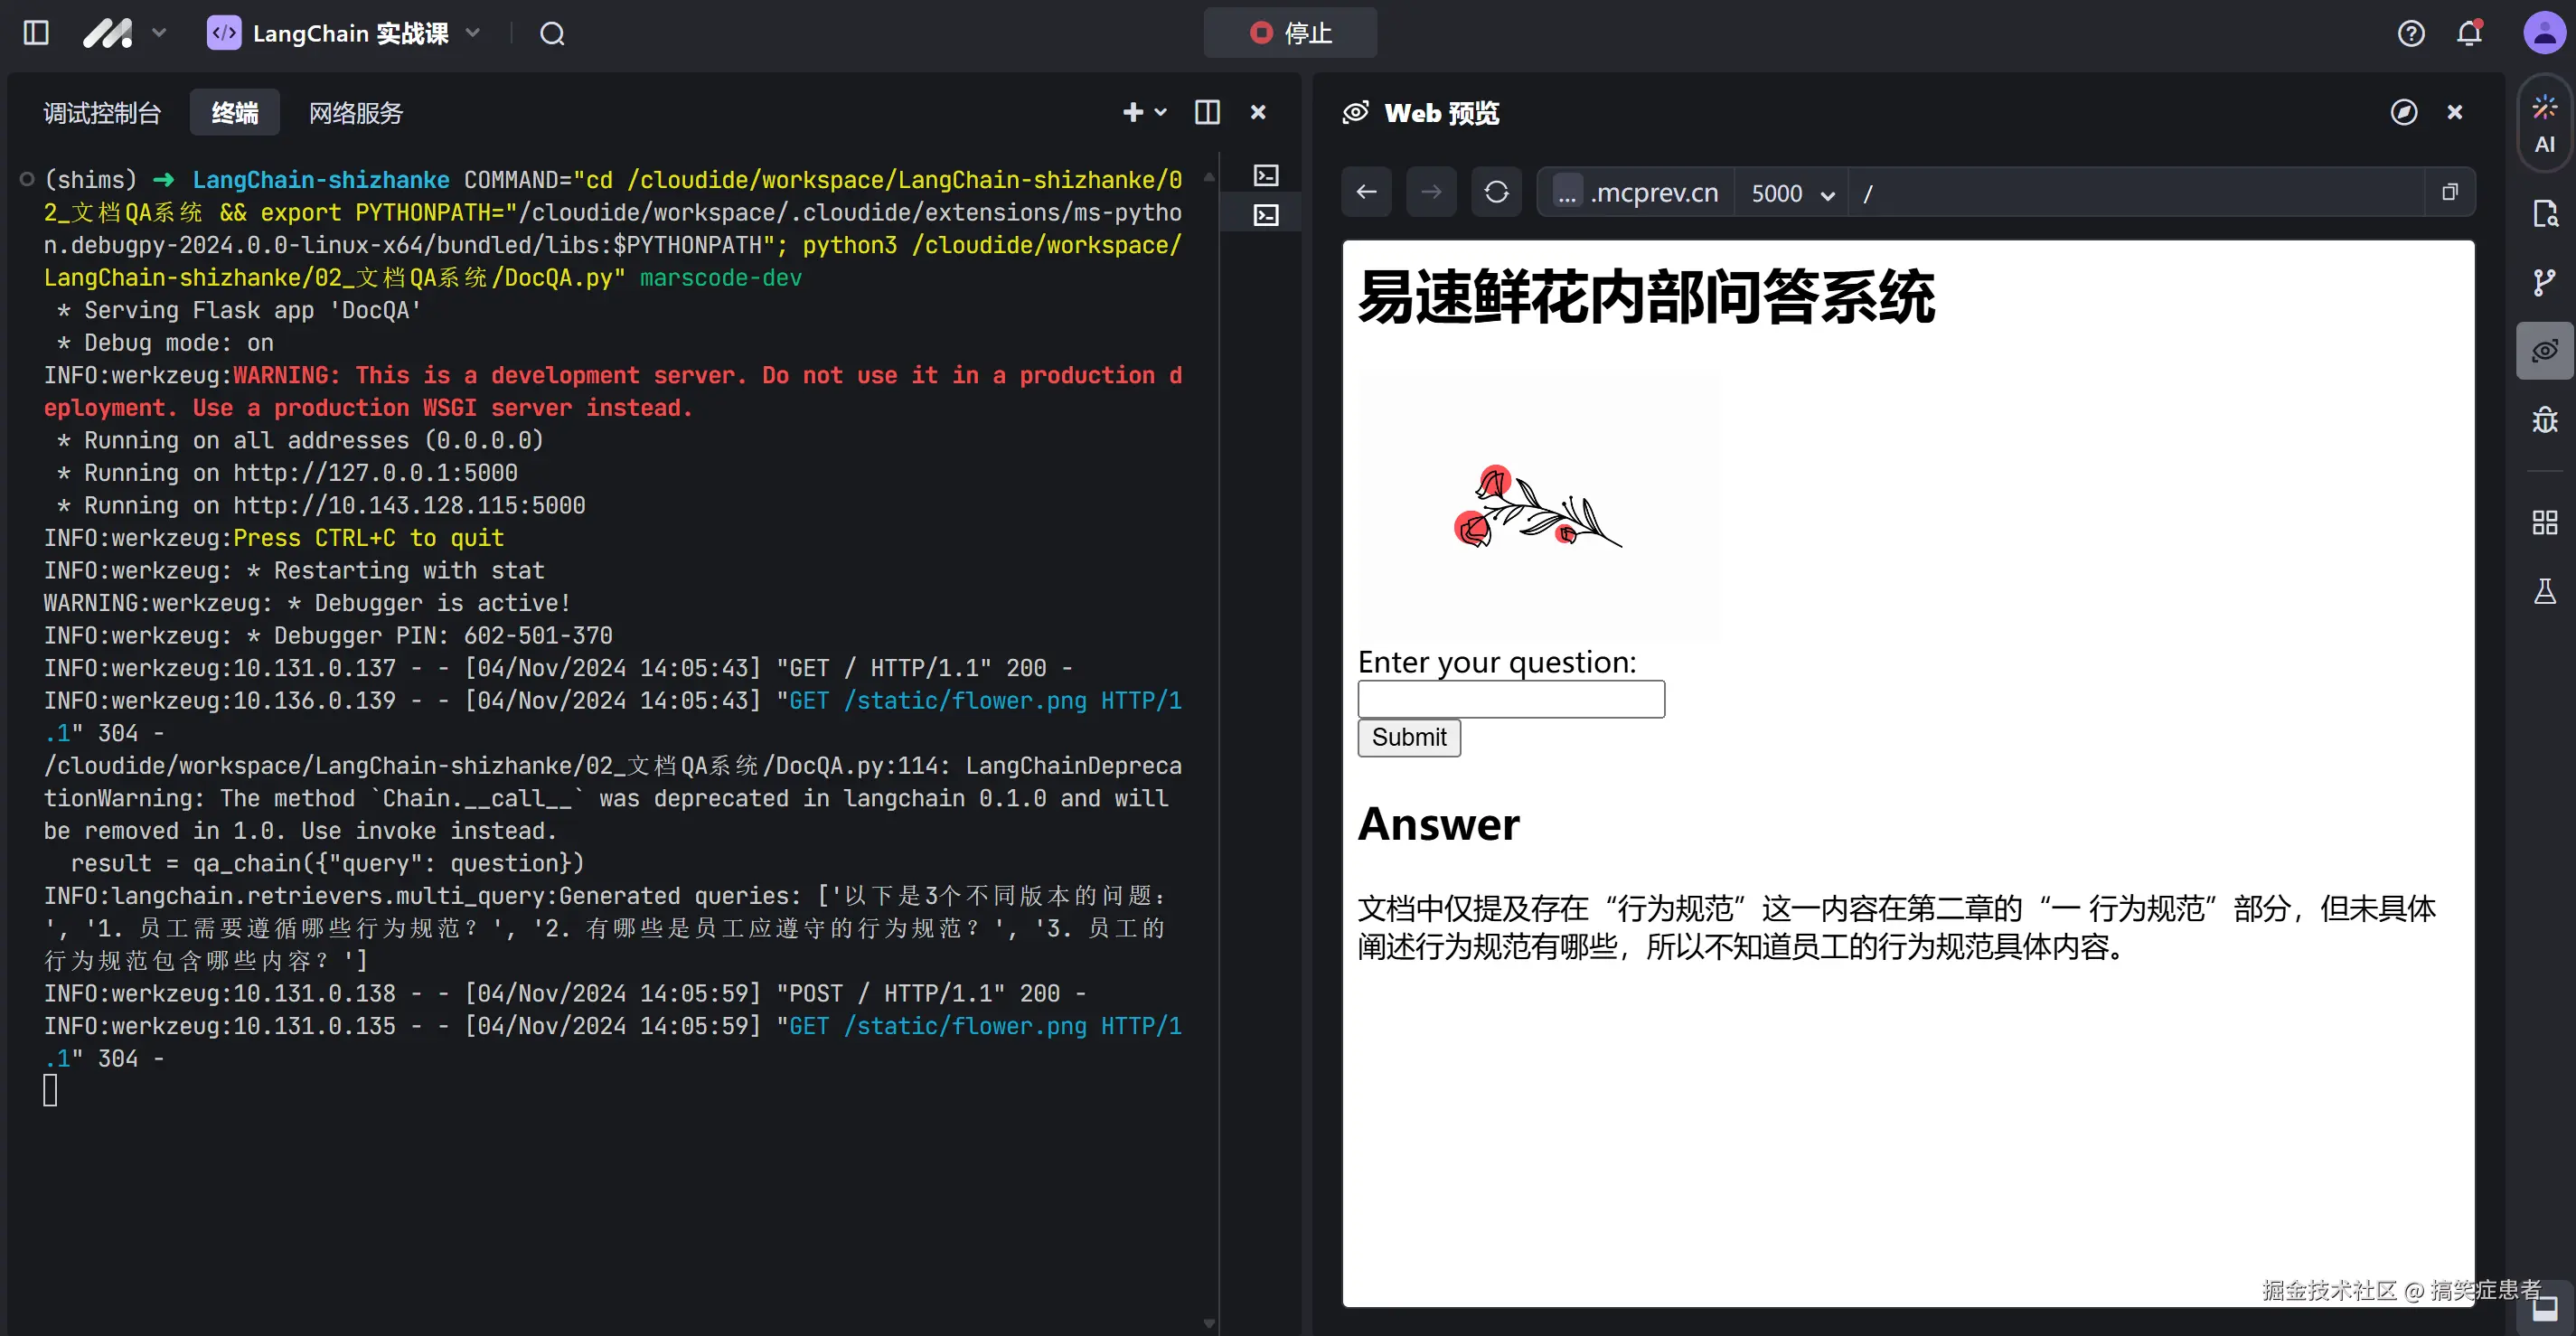Screen dimensions: 2576x1336
Task: Open the testing flask icon
Action: click(2544, 591)
